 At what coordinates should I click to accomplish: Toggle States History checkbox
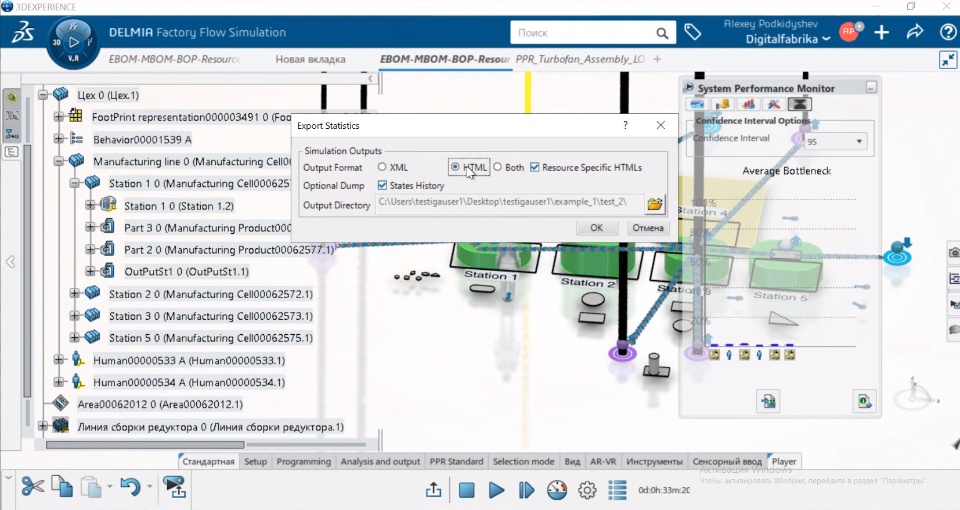pos(382,185)
